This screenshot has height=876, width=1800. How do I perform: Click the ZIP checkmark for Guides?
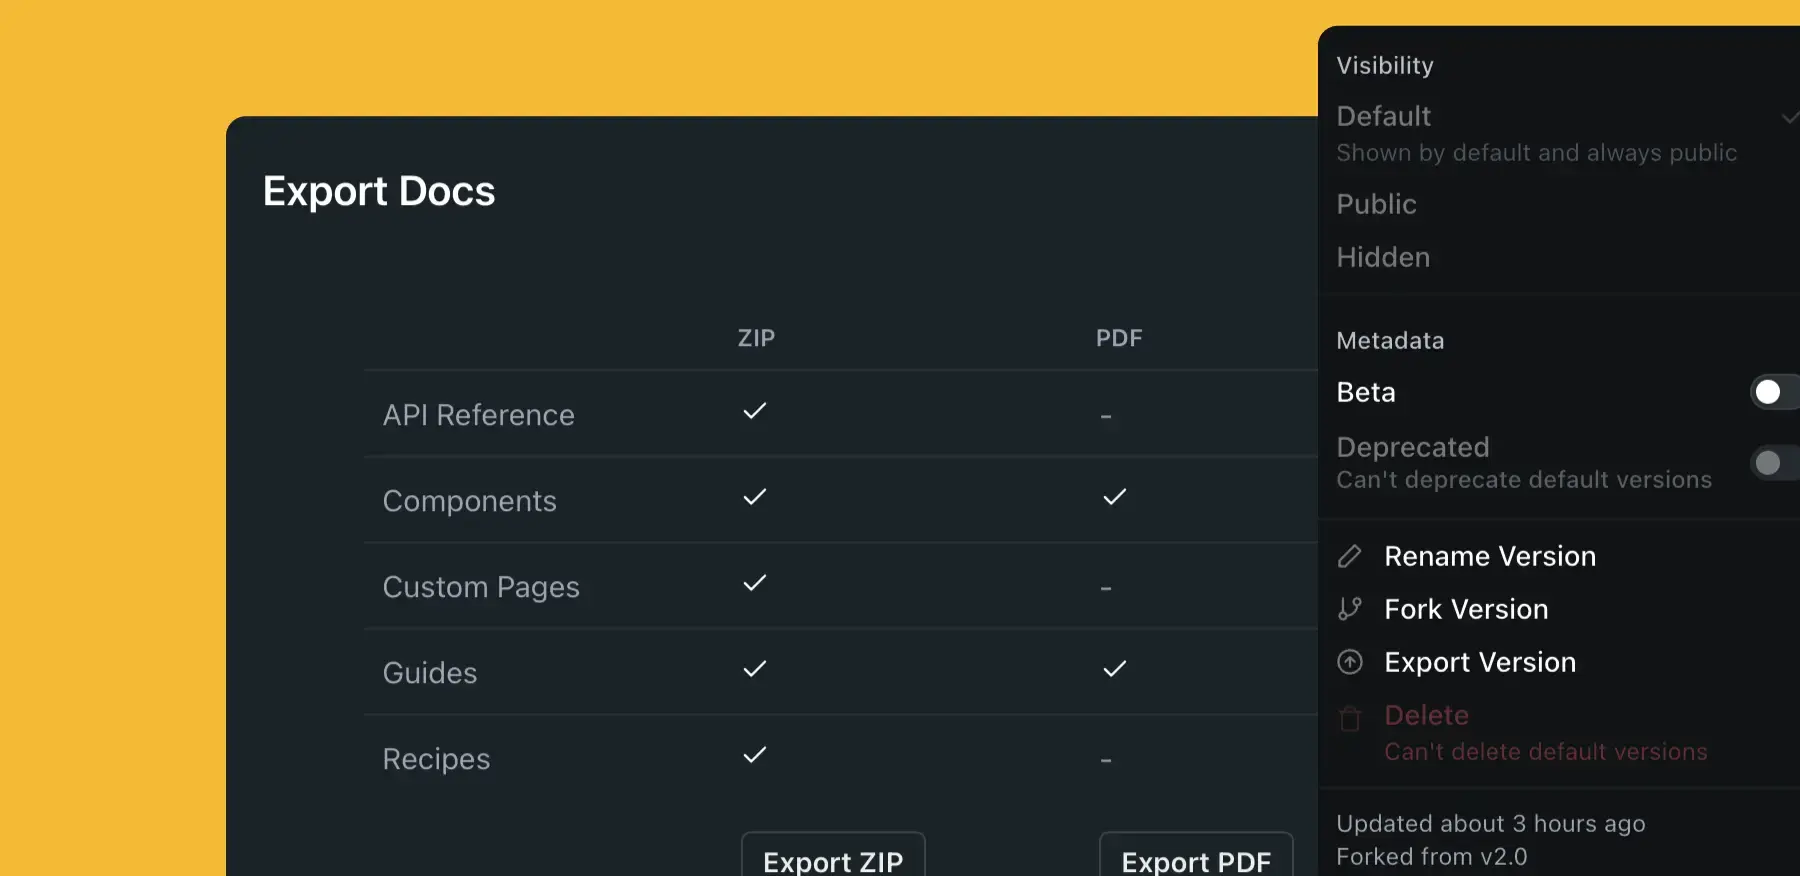(x=756, y=668)
